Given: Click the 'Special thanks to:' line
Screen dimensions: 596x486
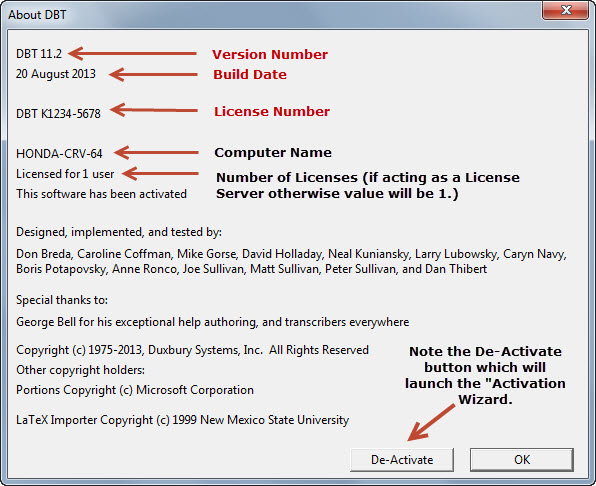Looking at the screenshot, I should click(x=62, y=300).
